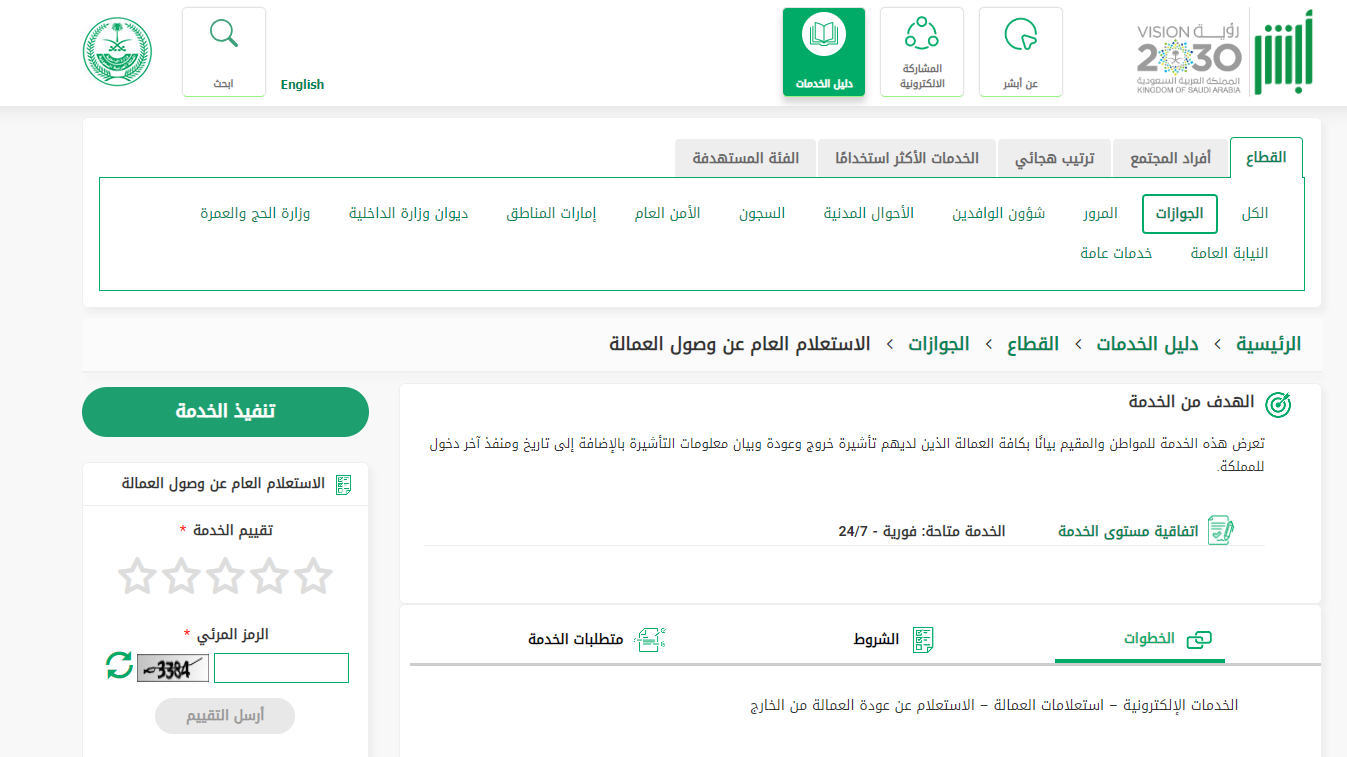1347x757 pixels.
Task: Open the دليل الخدمات services guide button
Action: tap(824, 52)
